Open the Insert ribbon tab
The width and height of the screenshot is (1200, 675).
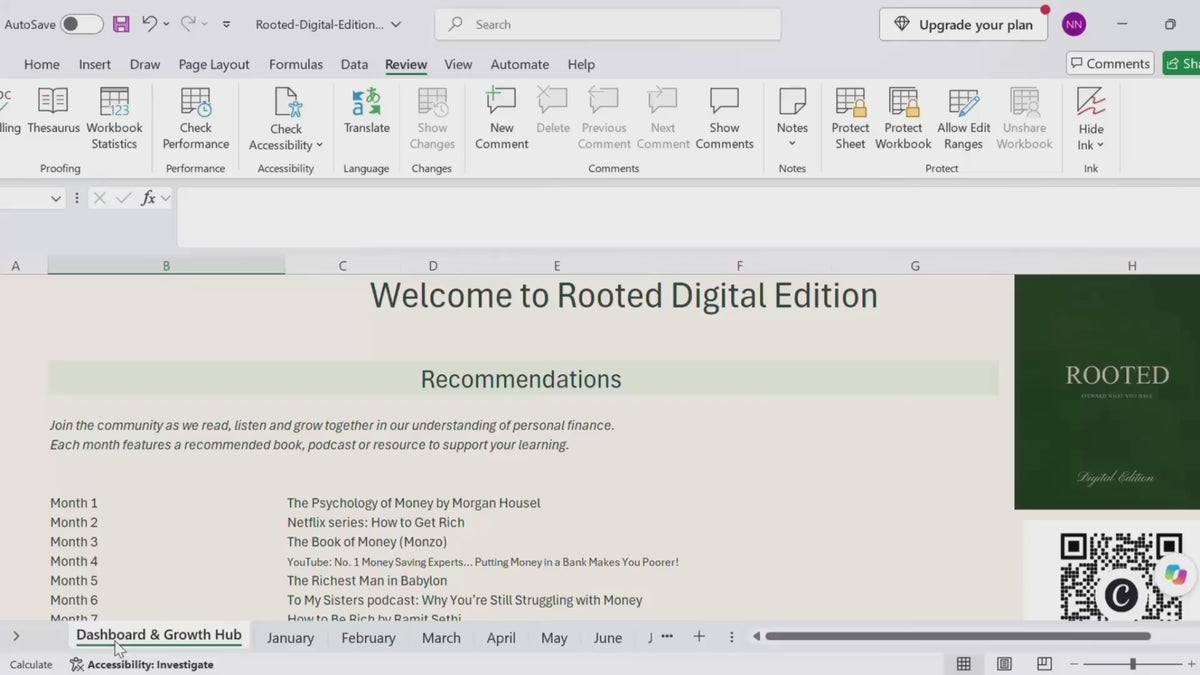pyautogui.click(x=95, y=64)
